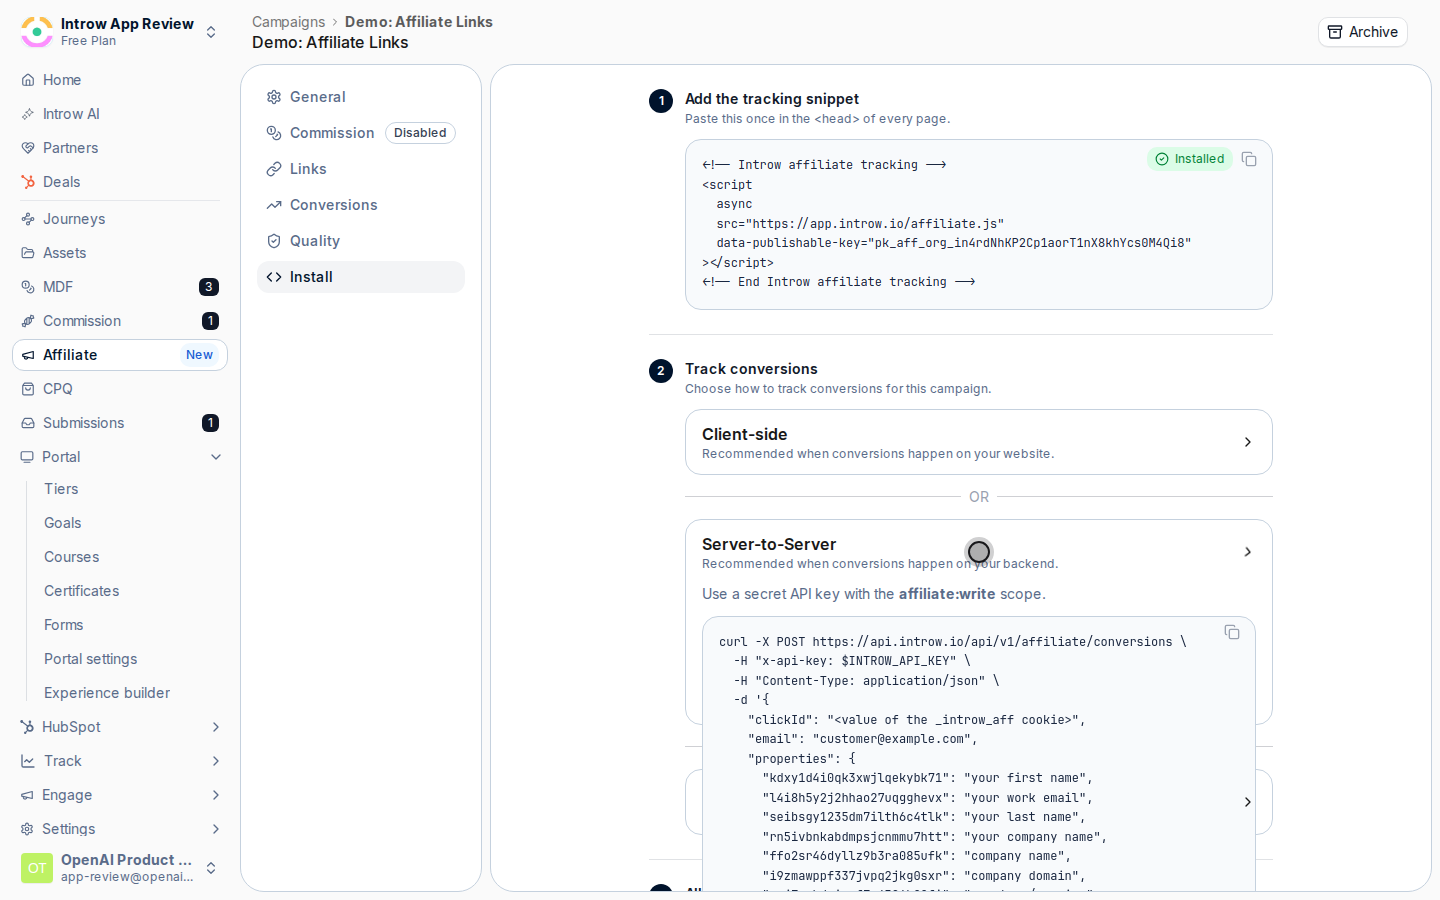Open the Quality tab
Image resolution: width=1440 pixels, height=900 pixels.
coord(361,241)
